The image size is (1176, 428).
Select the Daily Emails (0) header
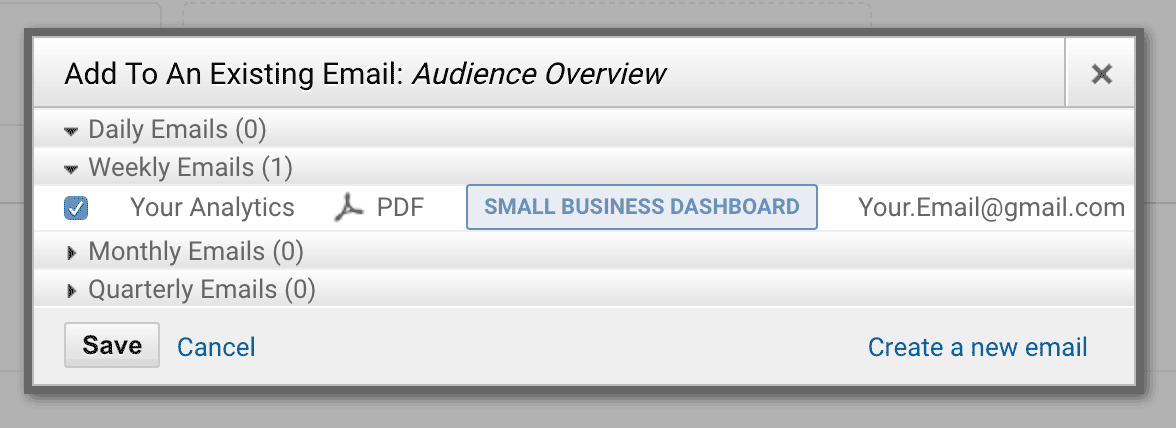tap(177, 130)
